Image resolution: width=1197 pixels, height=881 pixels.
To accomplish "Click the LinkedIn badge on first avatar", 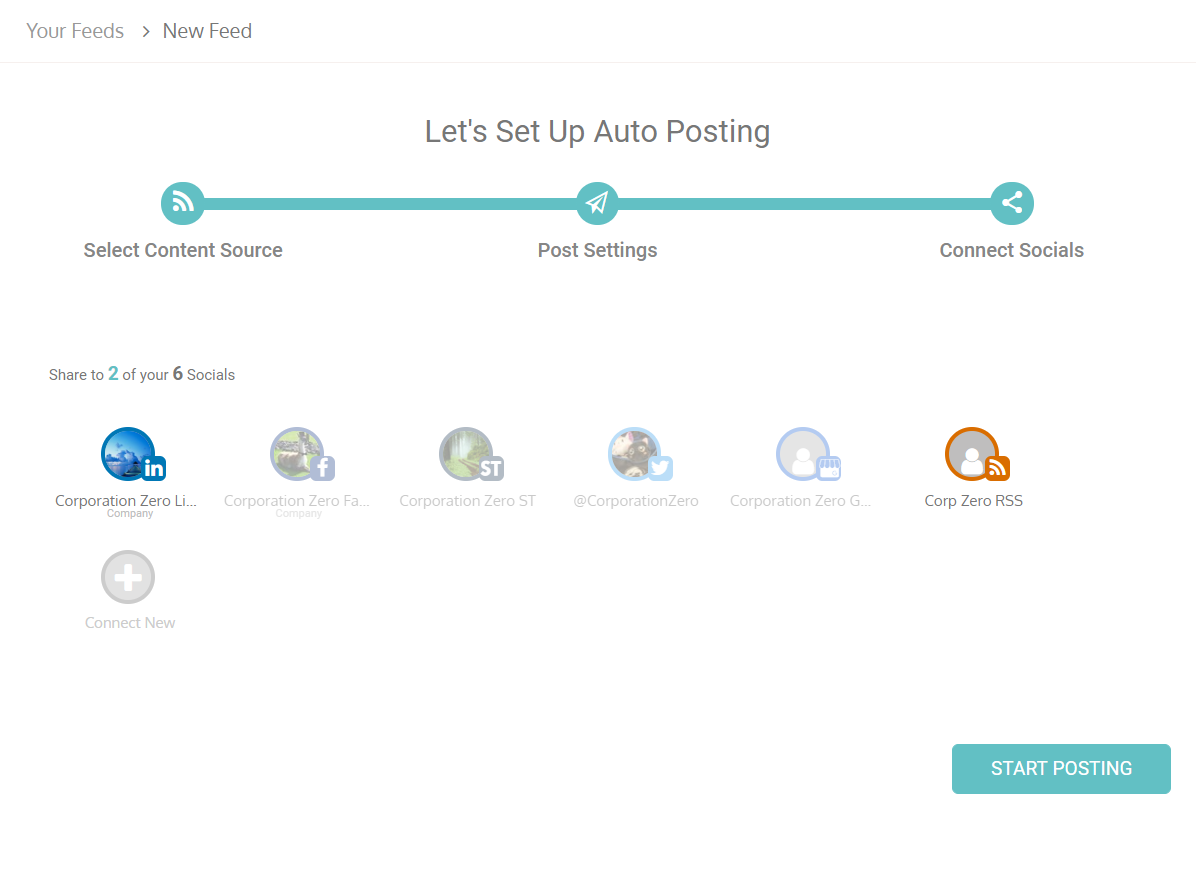I will coord(154,468).
